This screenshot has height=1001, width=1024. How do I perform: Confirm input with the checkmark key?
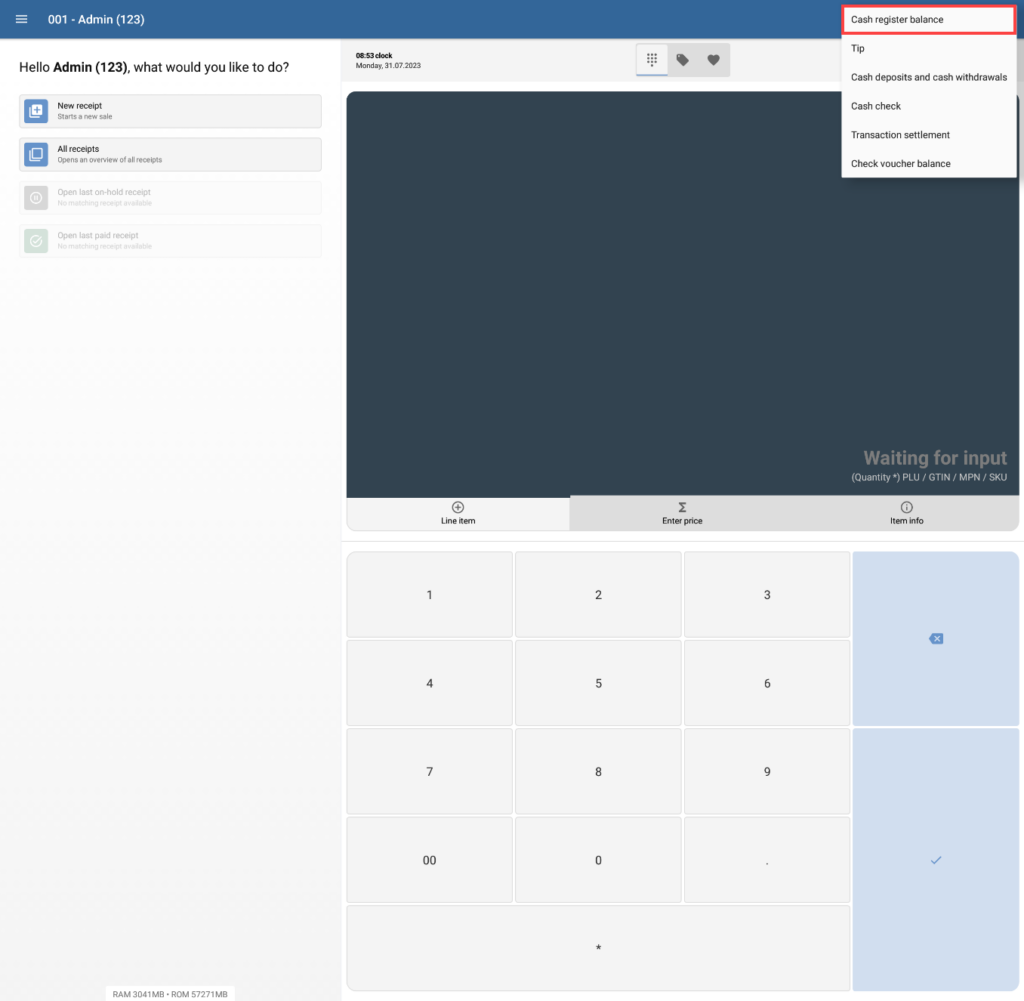tap(934, 859)
